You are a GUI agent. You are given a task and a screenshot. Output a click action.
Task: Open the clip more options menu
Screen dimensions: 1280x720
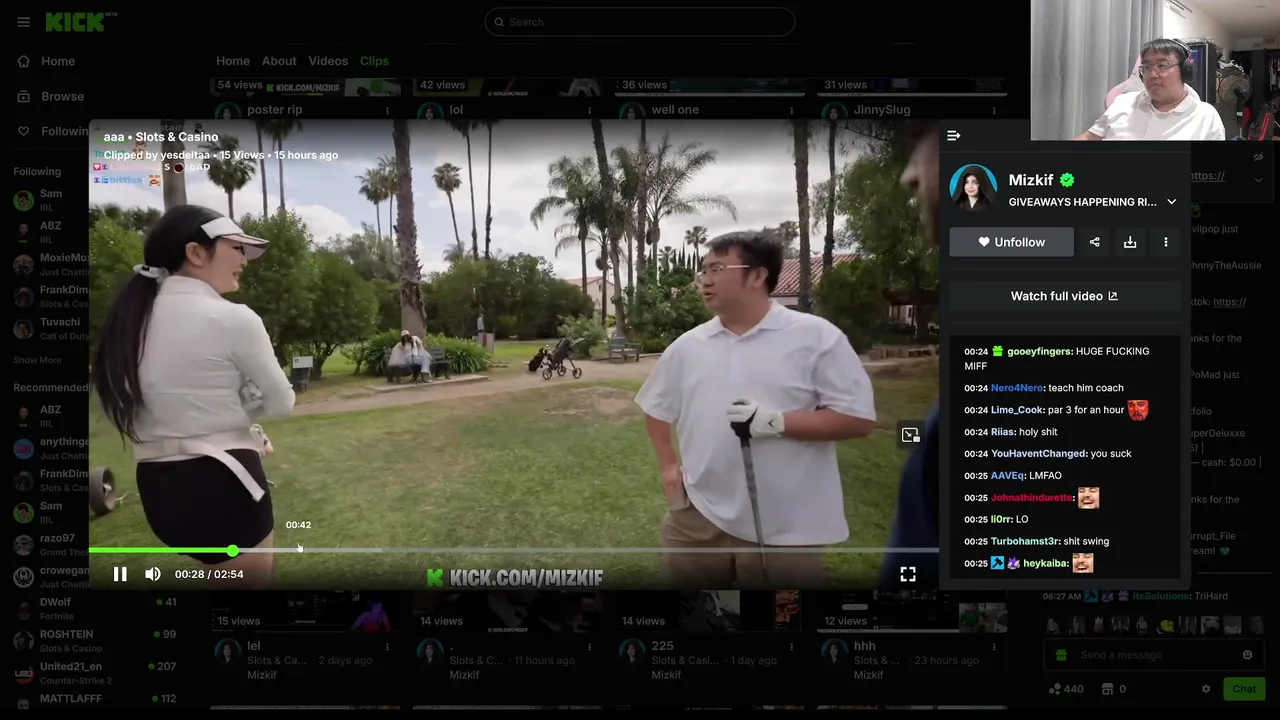pyautogui.click(x=1166, y=242)
